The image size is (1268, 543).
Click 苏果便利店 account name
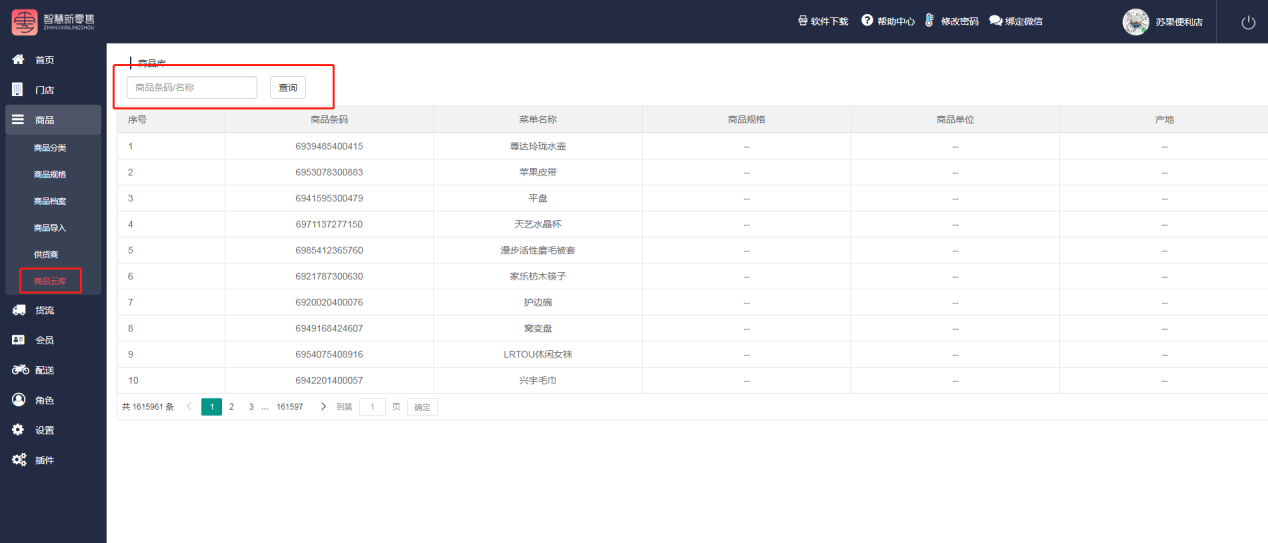(1178, 22)
